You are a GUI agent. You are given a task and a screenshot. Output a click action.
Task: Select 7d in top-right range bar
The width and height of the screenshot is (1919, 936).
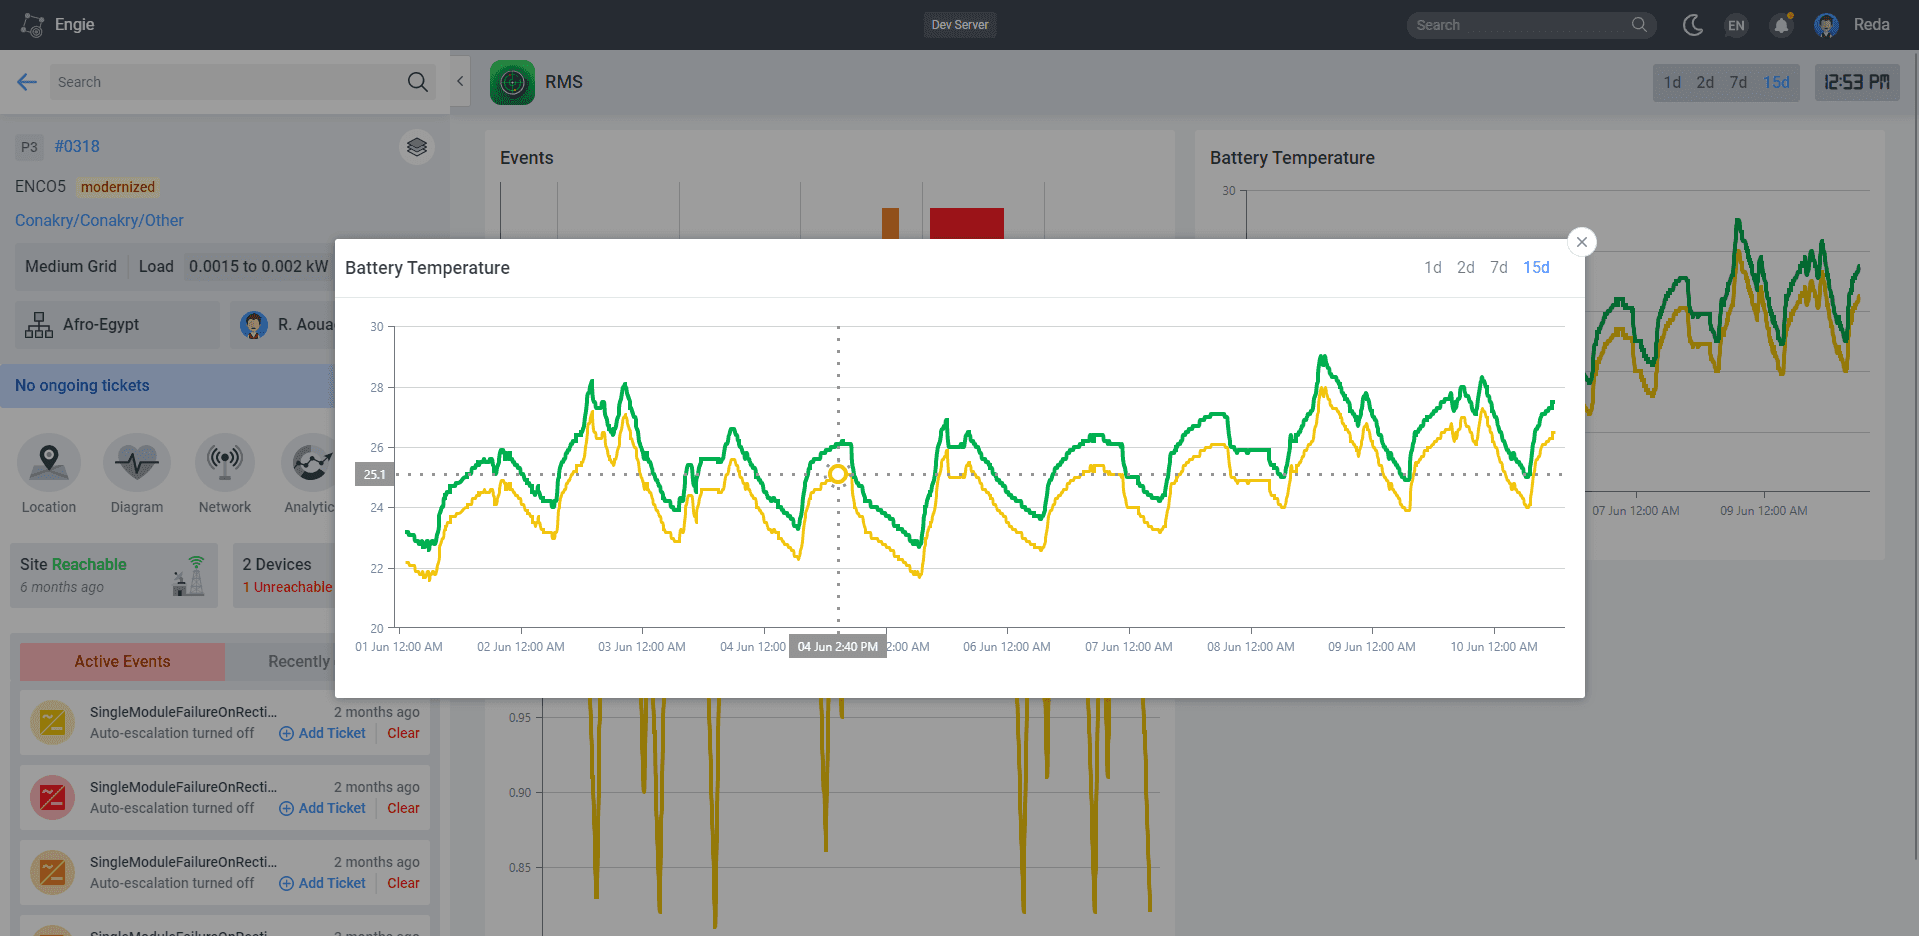coord(1738,82)
